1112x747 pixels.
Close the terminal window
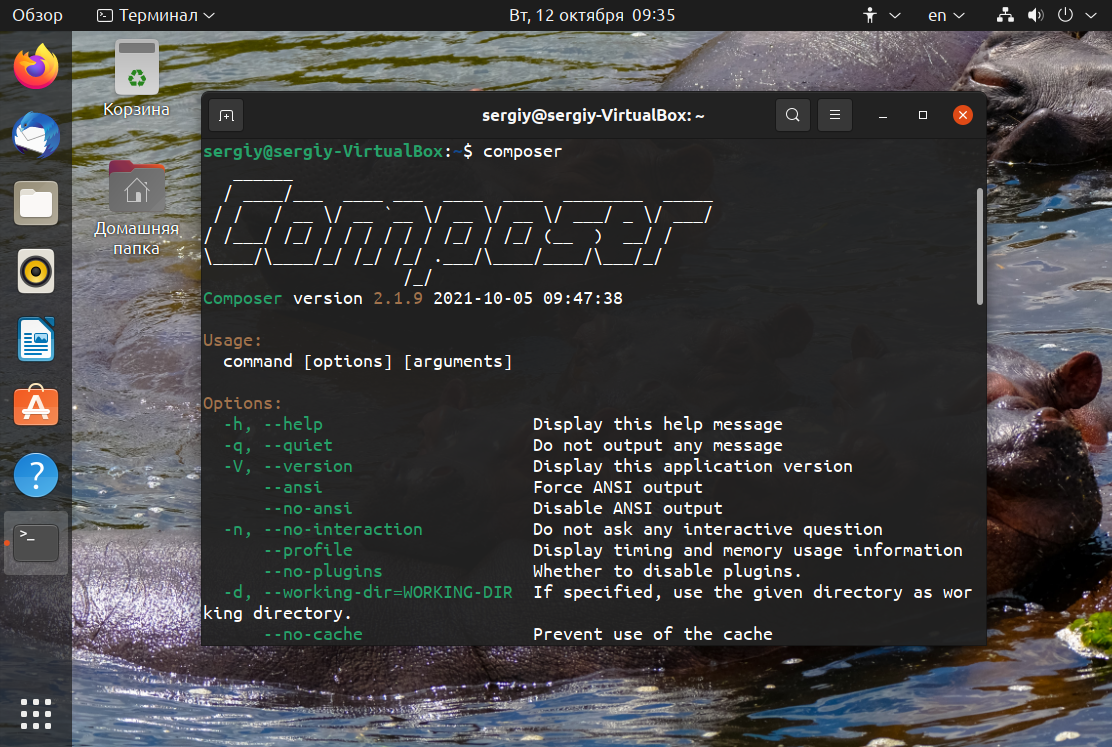[x=962, y=115]
